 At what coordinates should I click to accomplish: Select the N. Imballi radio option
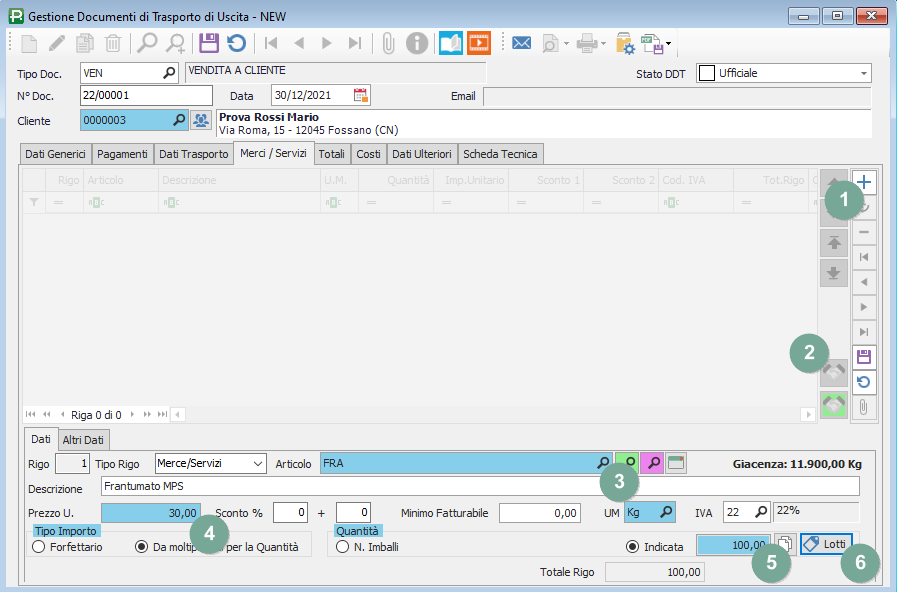click(342, 547)
